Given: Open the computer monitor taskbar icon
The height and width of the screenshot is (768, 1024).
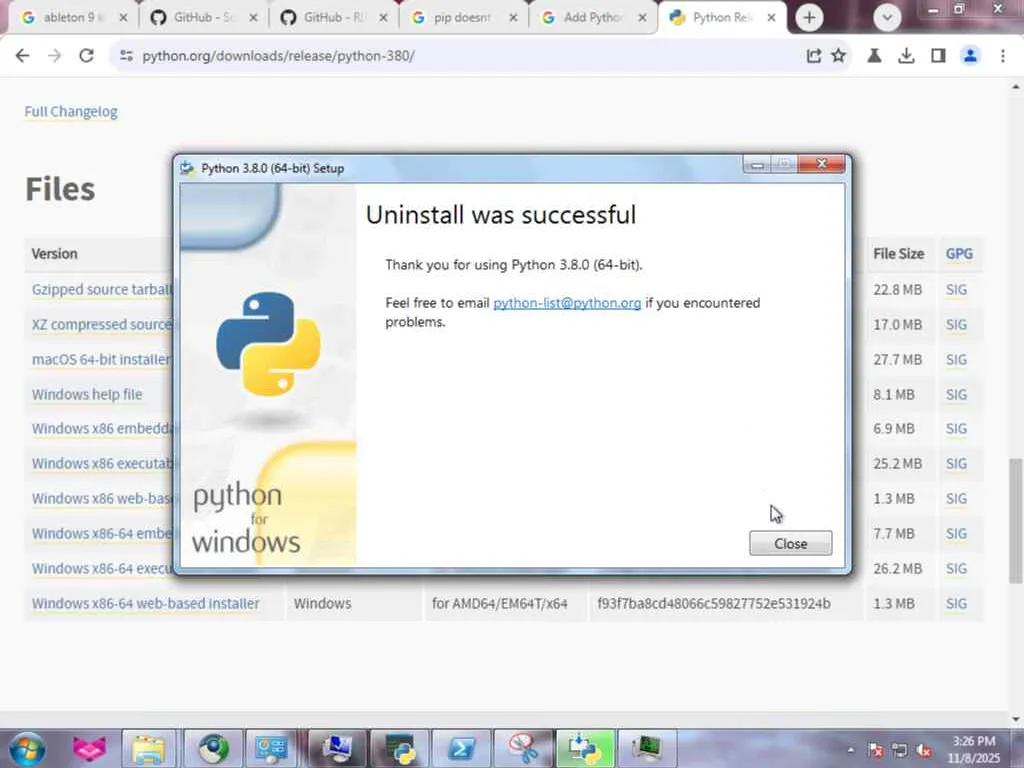Looking at the screenshot, I should click(337, 748).
